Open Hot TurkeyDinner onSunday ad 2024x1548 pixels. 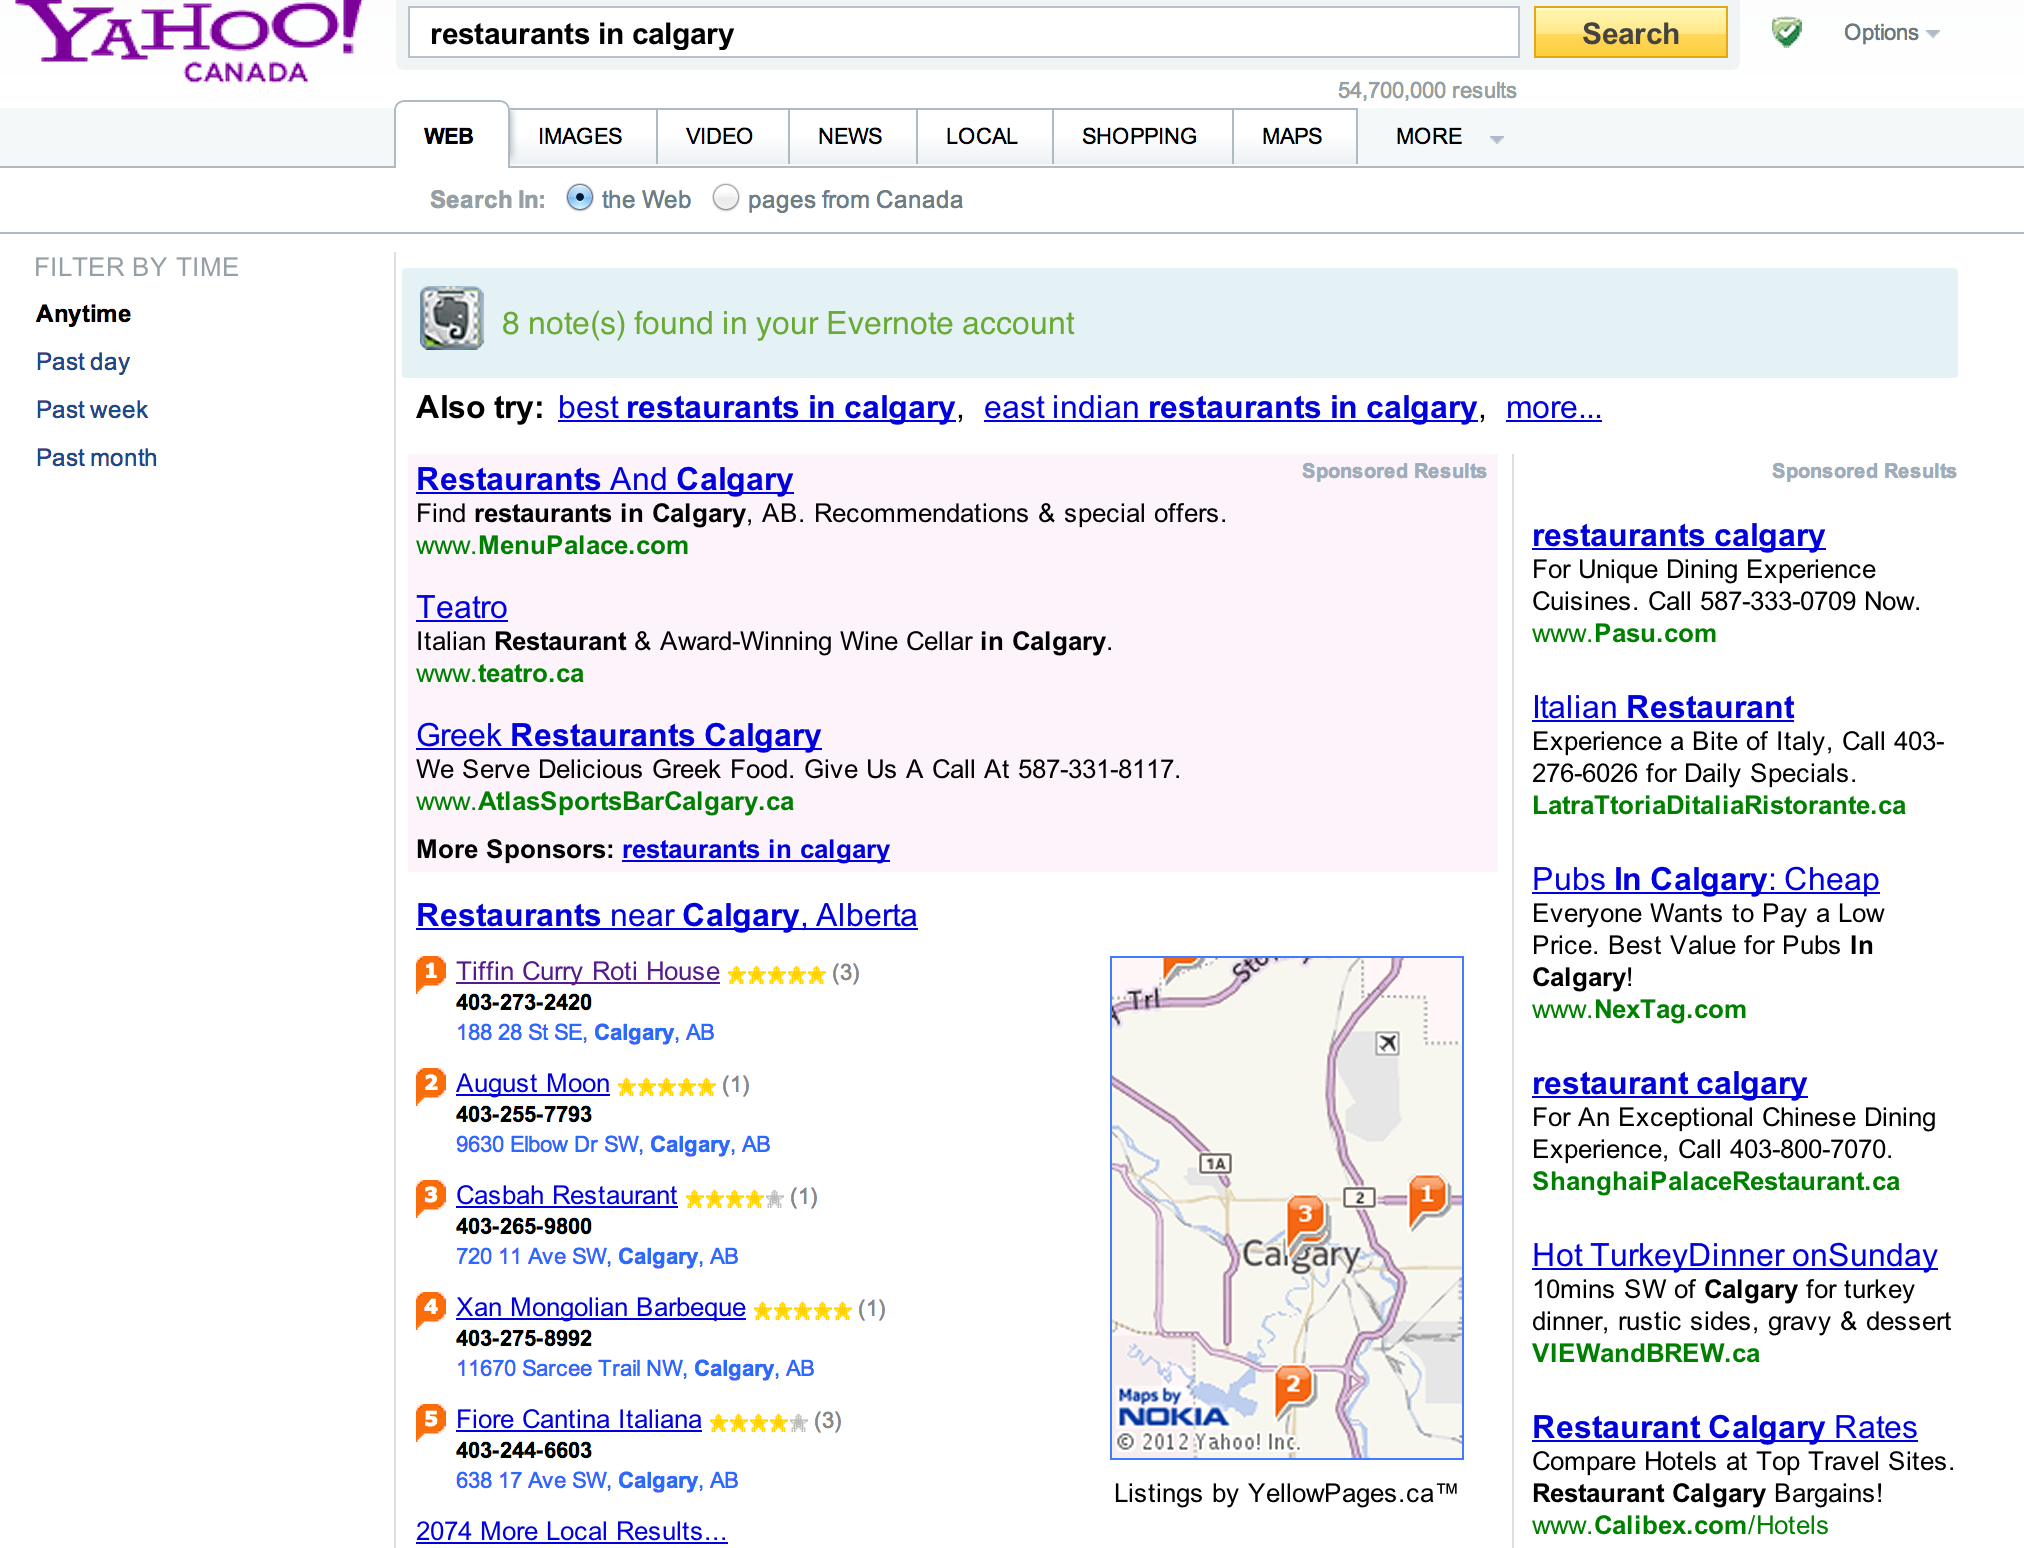1735,1255
